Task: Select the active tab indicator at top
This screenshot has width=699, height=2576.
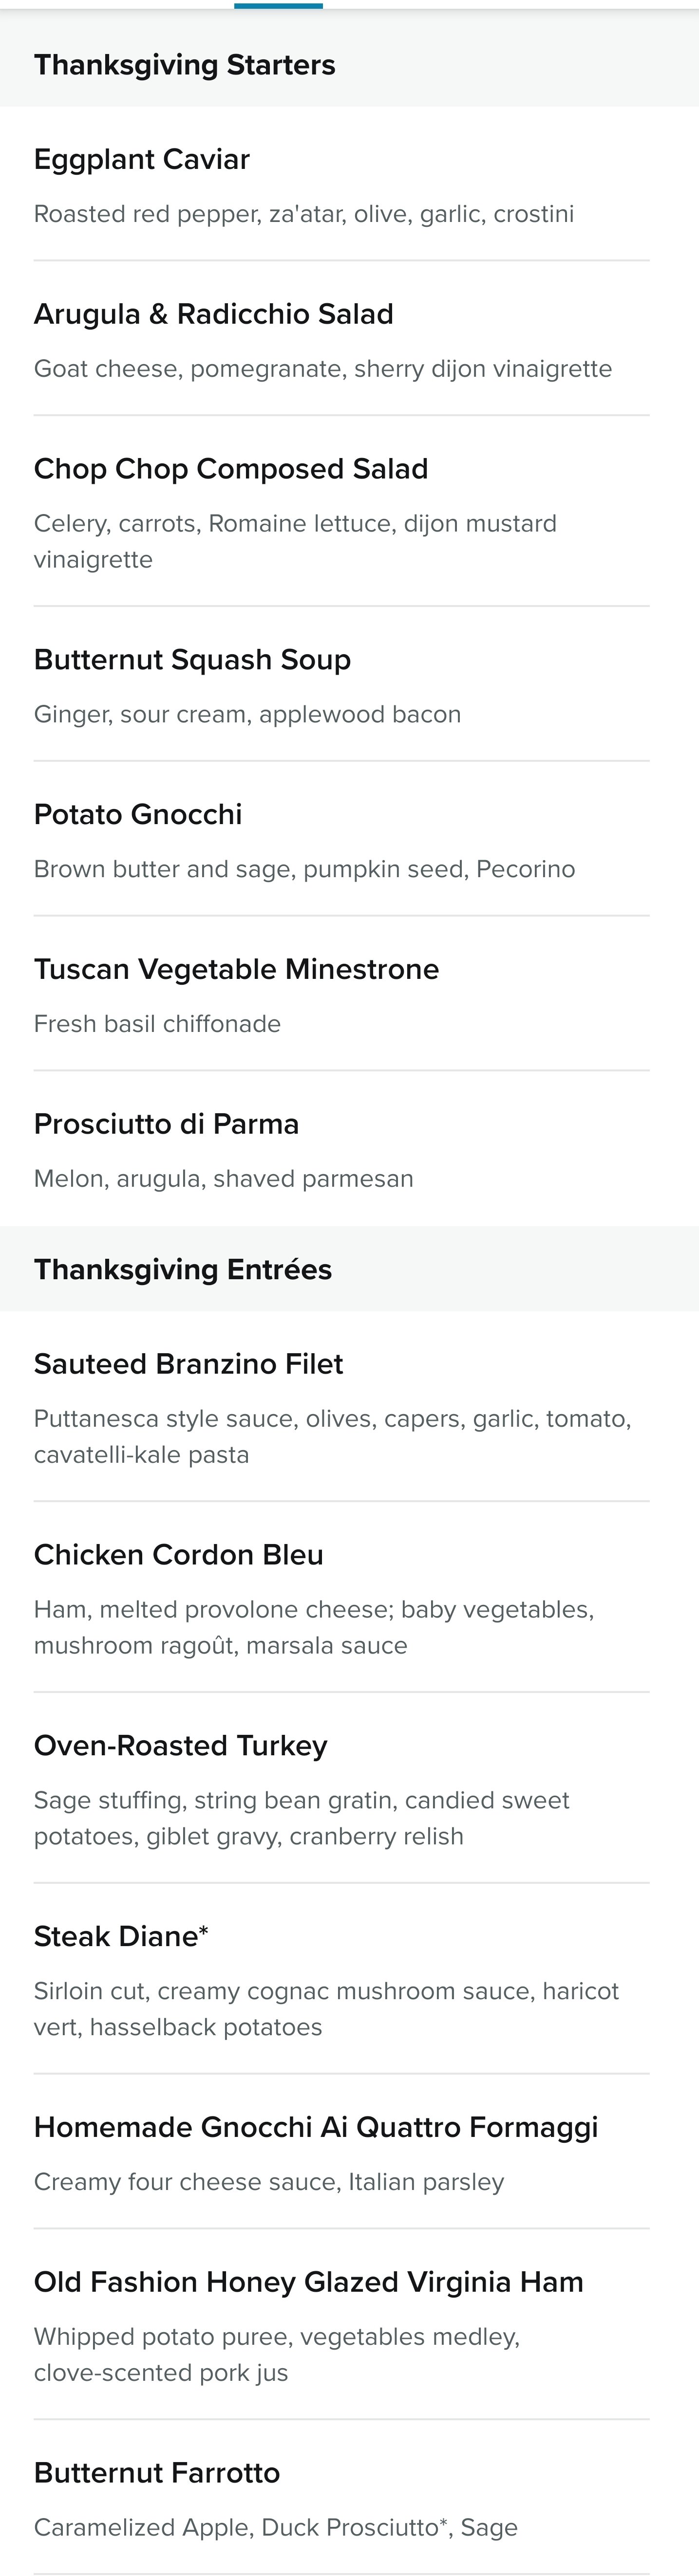Action: [278, 5]
